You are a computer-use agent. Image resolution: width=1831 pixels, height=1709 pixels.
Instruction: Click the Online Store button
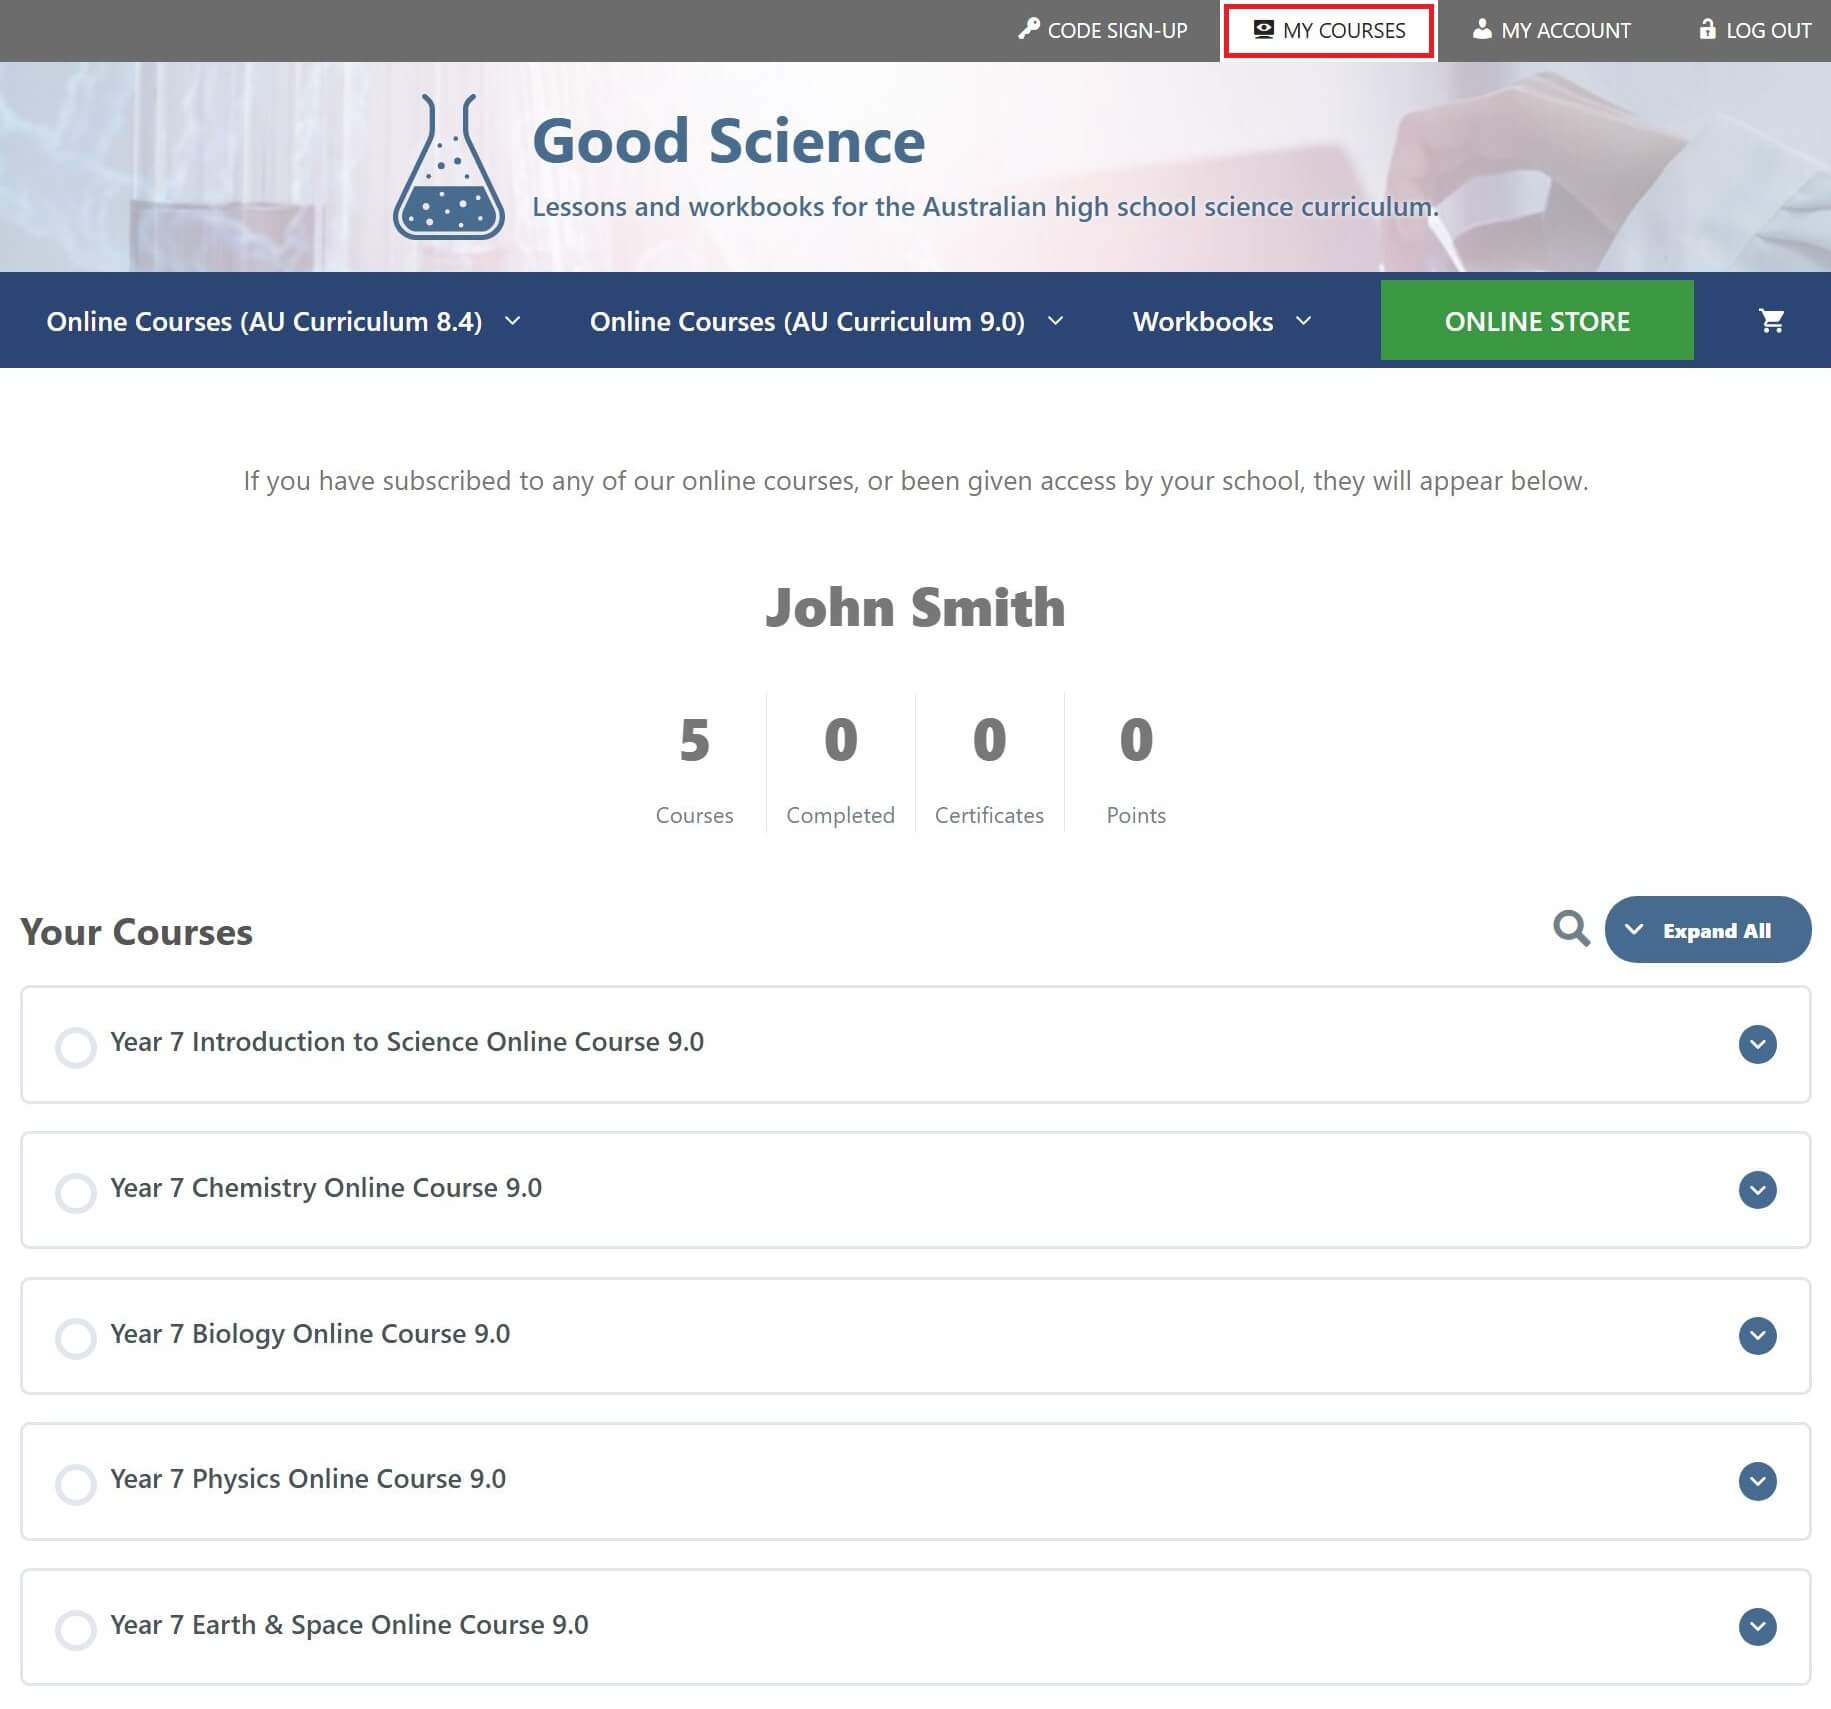click(1537, 321)
